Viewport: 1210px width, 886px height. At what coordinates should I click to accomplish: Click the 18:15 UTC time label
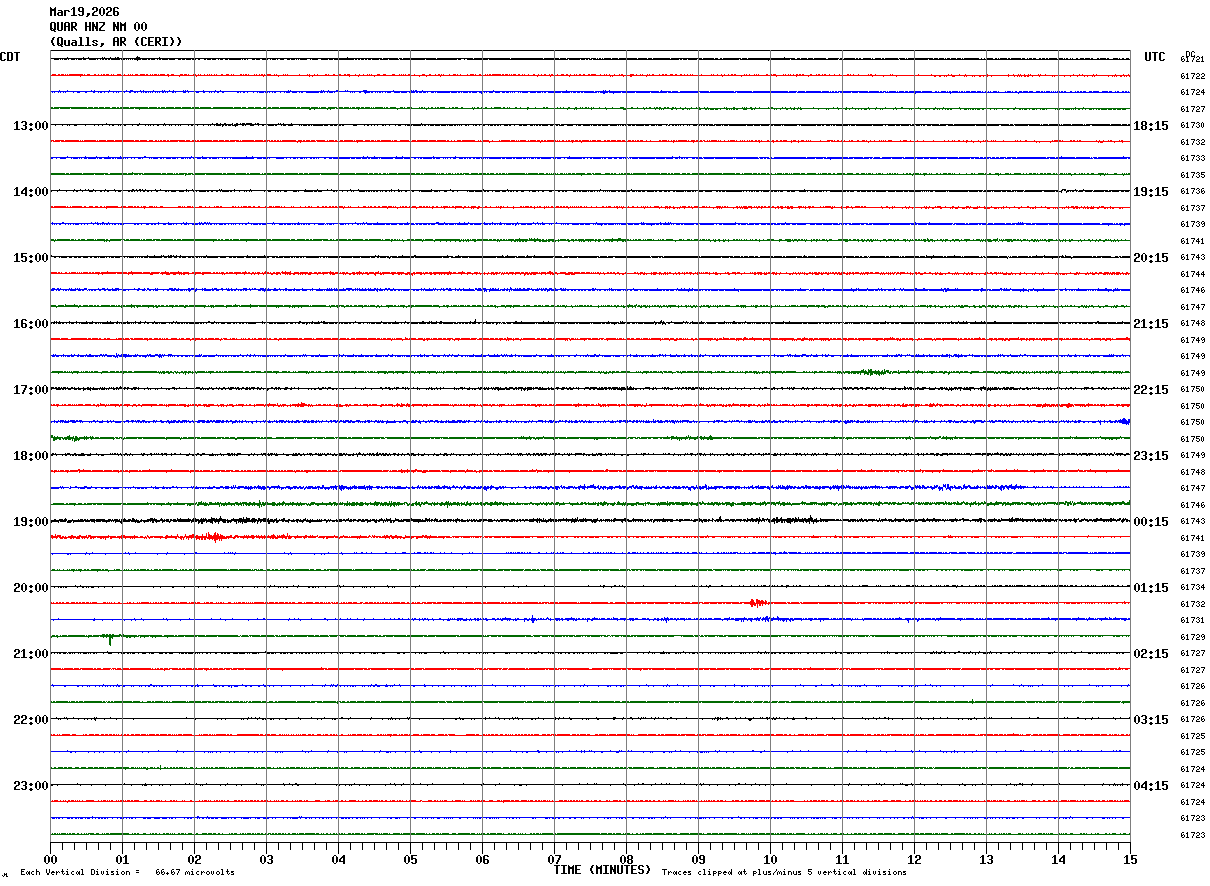tap(1151, 126)
